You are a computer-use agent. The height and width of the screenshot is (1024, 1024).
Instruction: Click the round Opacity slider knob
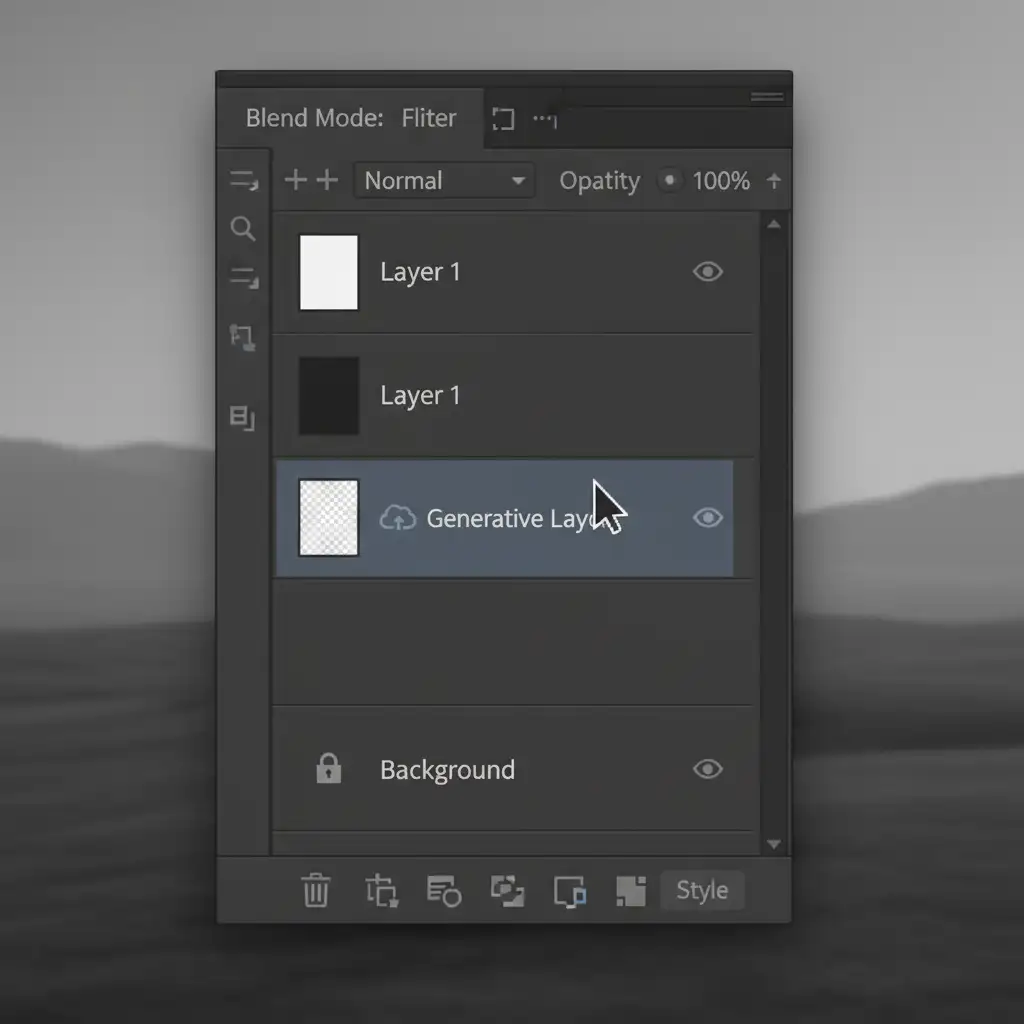pos(668,181)
